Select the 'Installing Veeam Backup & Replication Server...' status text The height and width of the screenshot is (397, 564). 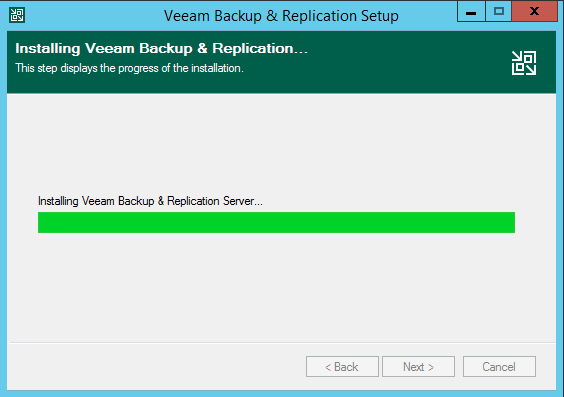(150, 201)
